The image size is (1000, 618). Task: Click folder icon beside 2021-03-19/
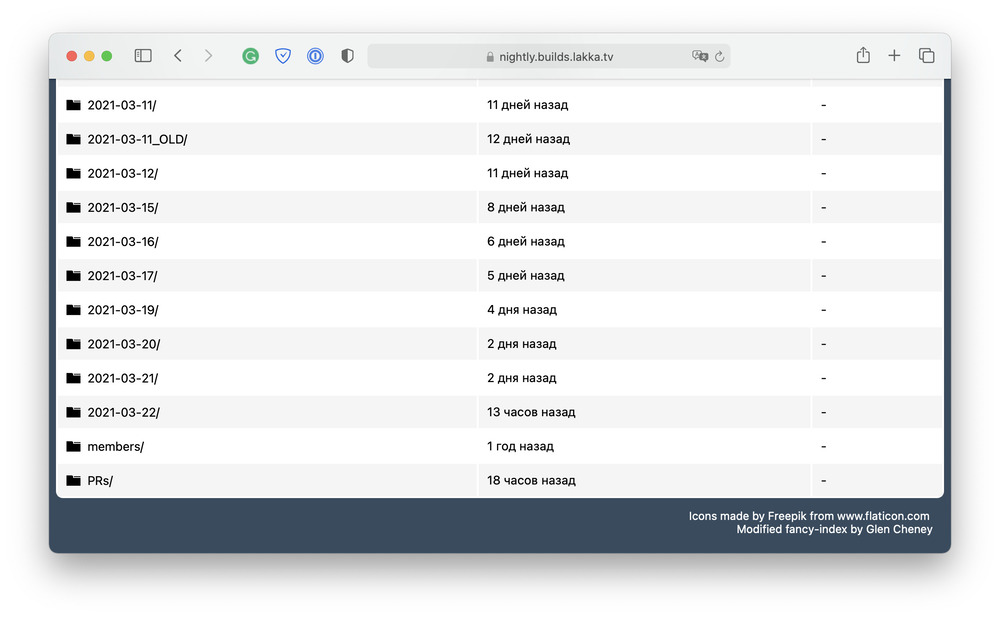coord(73,309)
